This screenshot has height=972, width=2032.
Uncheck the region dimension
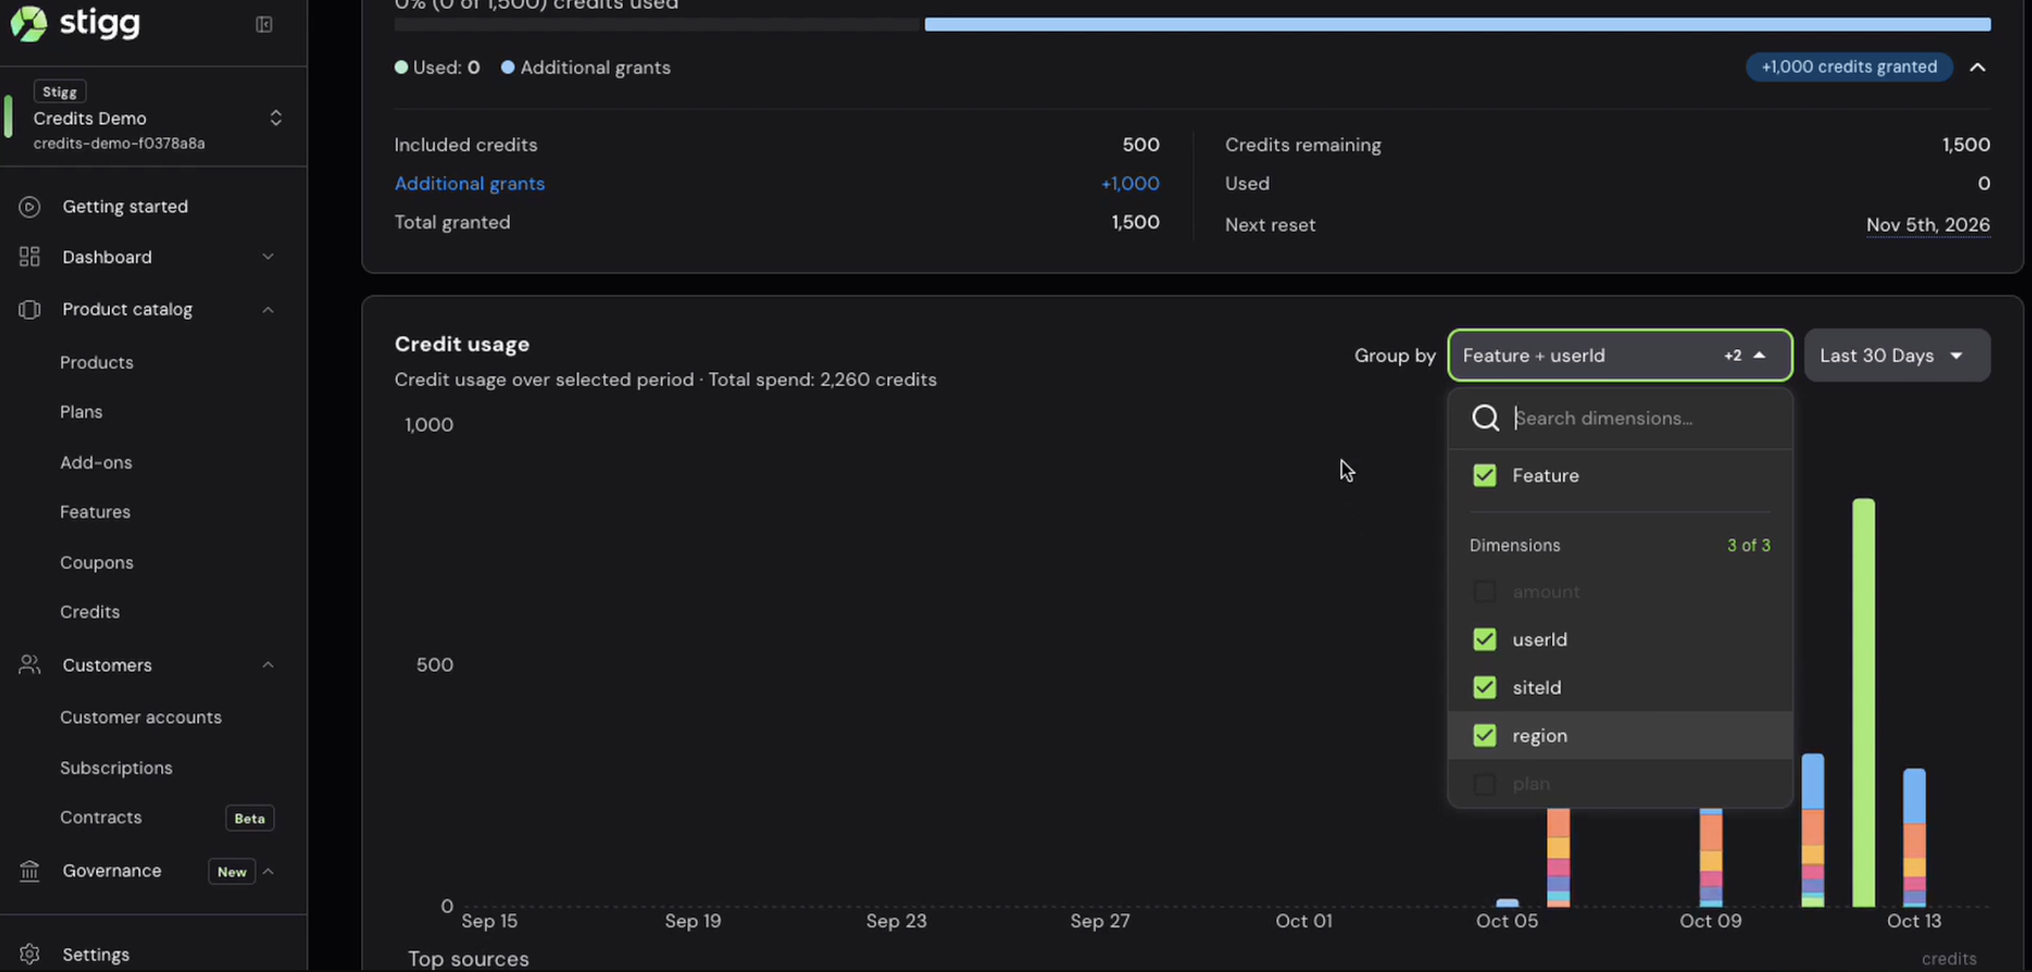[1485, 735]
